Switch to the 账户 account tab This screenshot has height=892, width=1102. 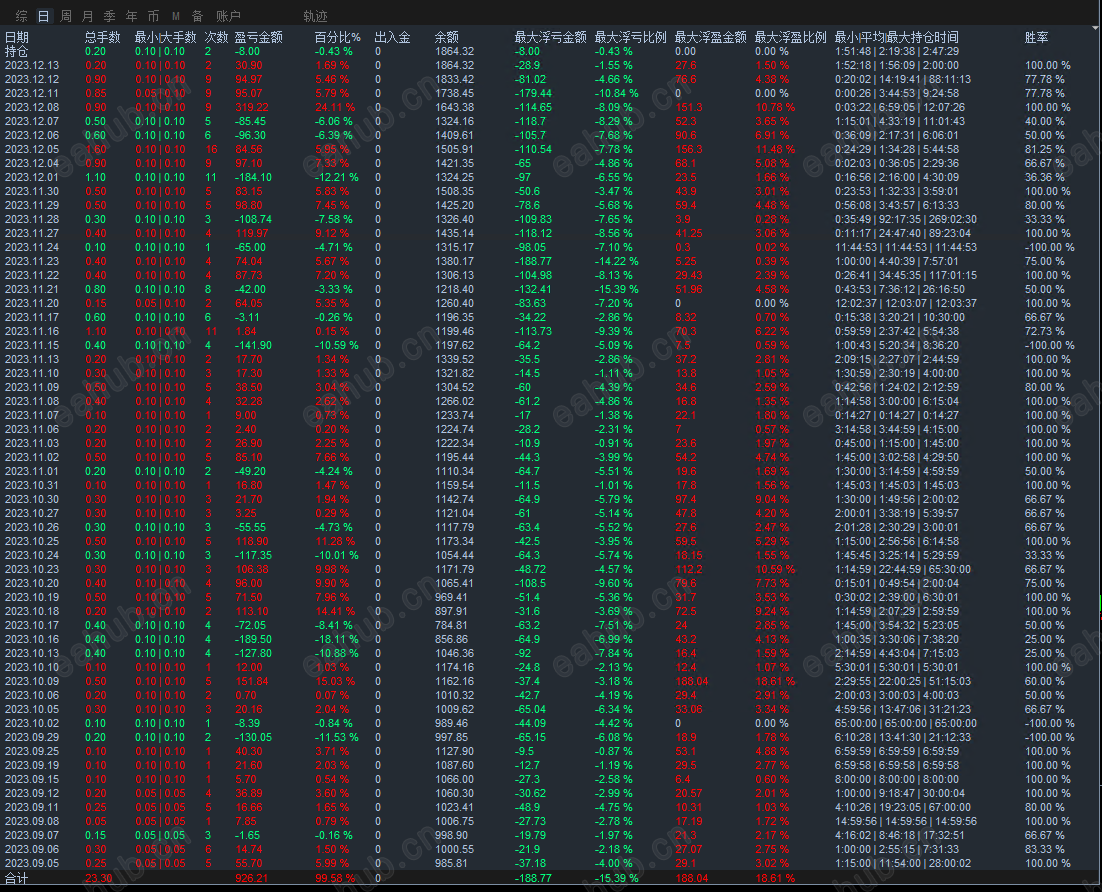[228, 15]
